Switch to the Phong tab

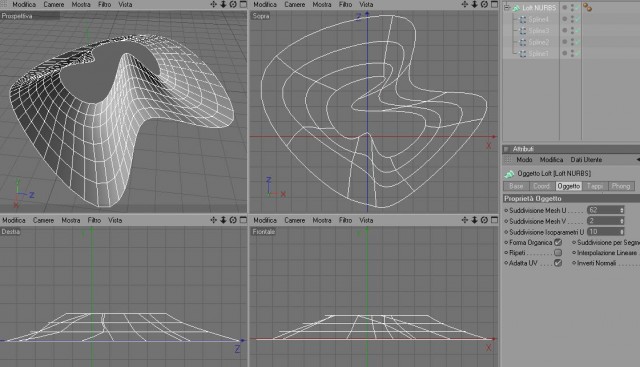(x=621, y=186)
